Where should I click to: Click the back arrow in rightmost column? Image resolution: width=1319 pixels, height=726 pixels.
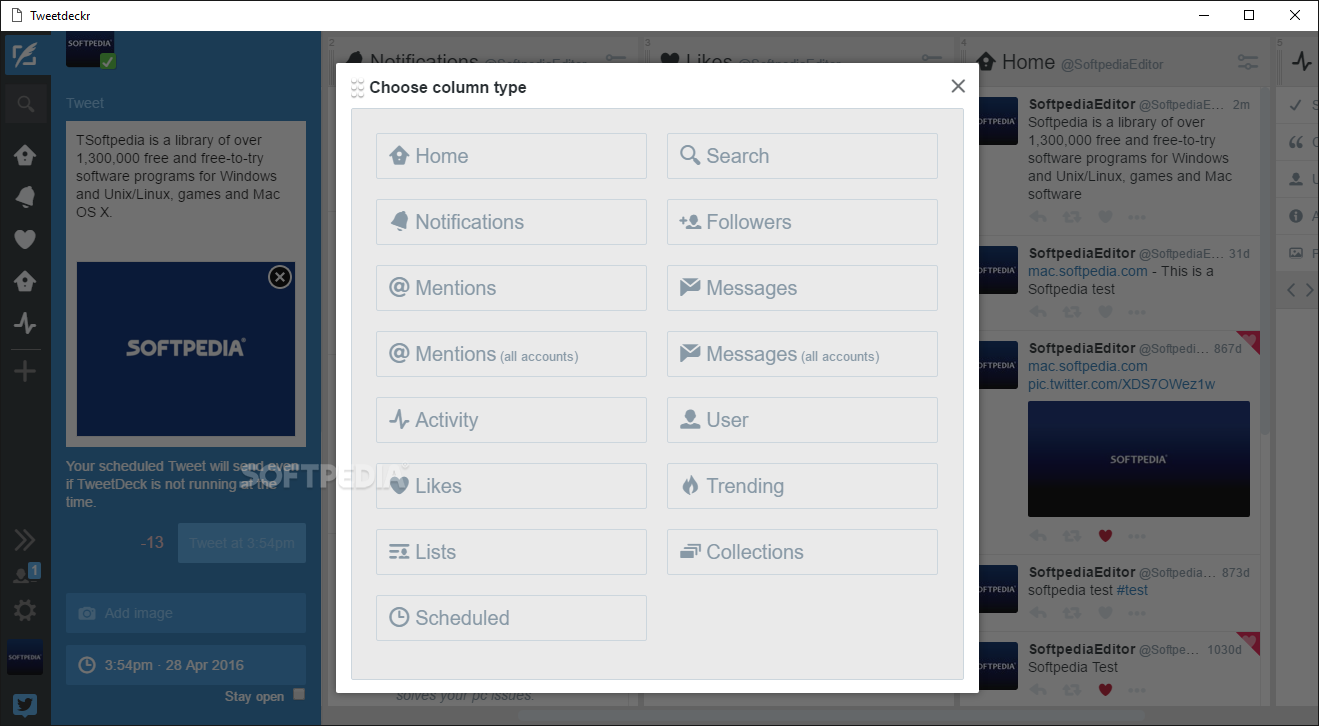tap(1291, 290)
